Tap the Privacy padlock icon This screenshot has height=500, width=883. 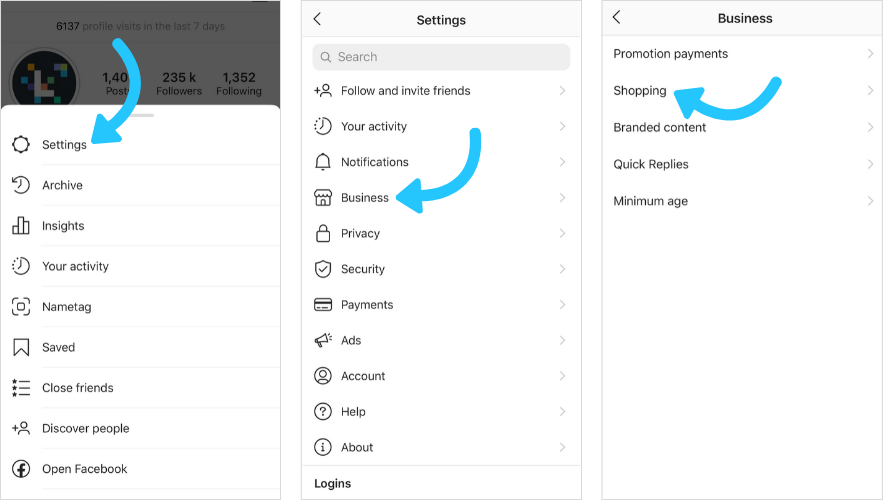point(323,233)
